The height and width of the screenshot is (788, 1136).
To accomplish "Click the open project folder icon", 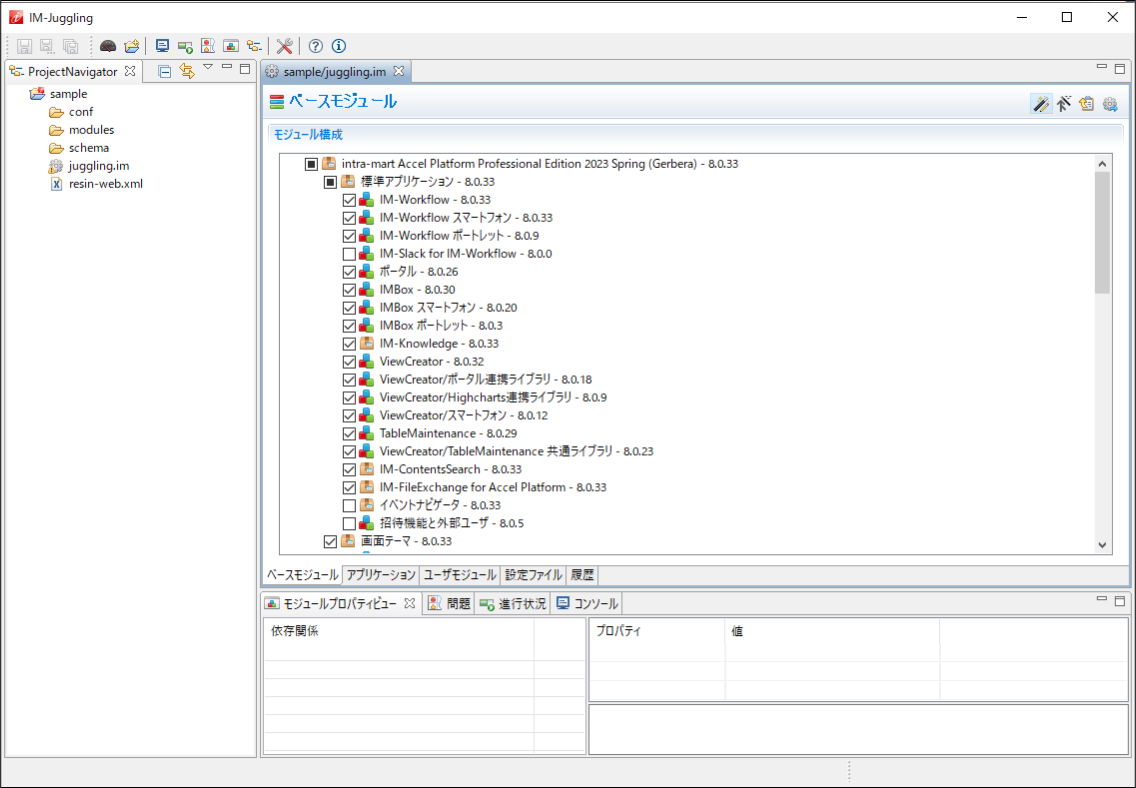I will pos(131,46).
